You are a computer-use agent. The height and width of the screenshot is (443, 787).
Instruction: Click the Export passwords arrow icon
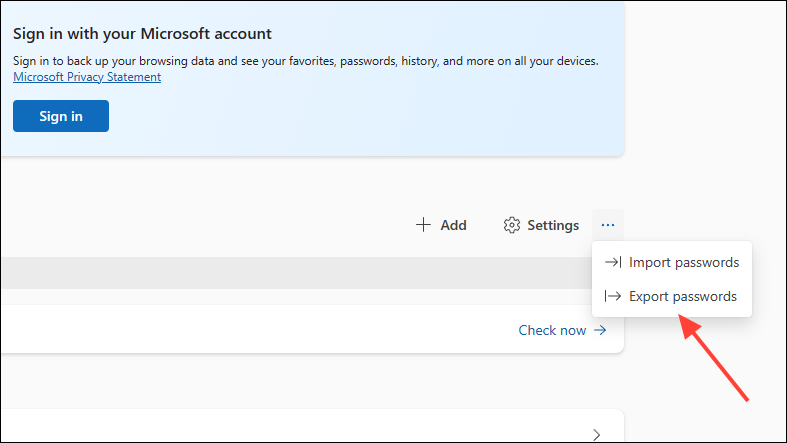pos(613,297)
